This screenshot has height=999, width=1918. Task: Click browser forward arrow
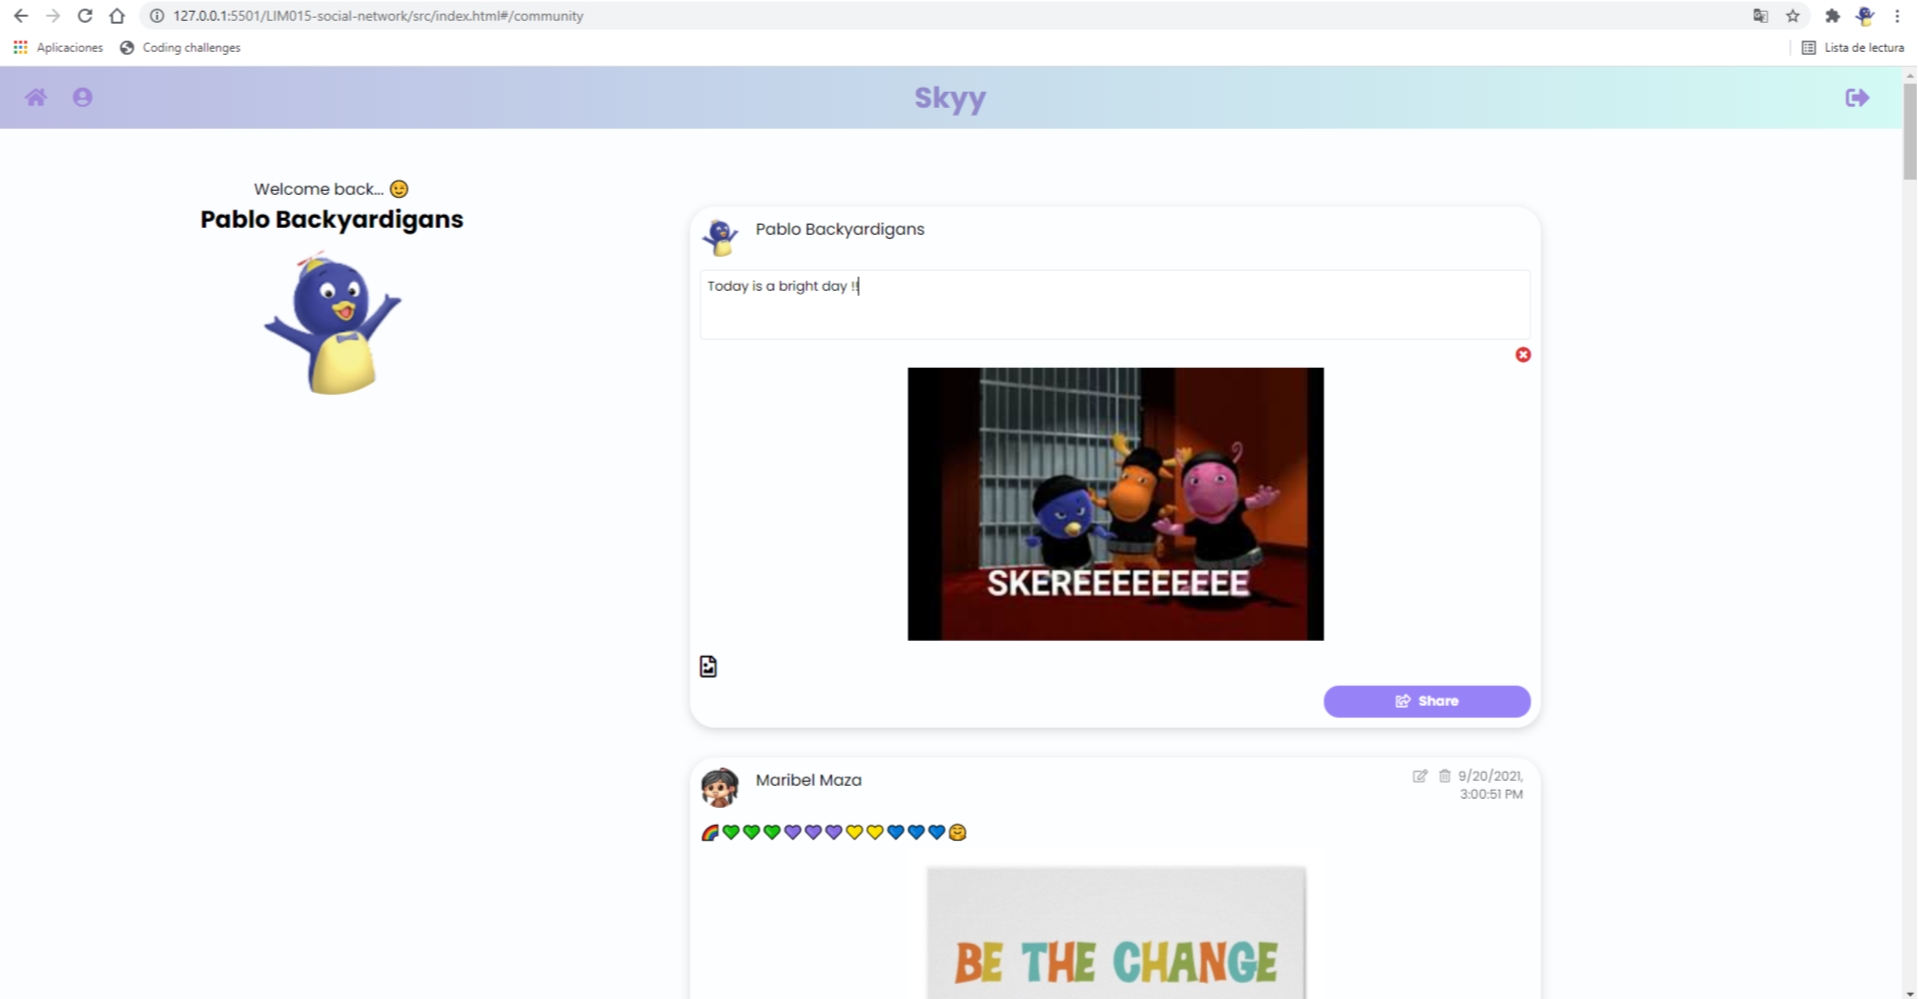[x=53, y=16]
